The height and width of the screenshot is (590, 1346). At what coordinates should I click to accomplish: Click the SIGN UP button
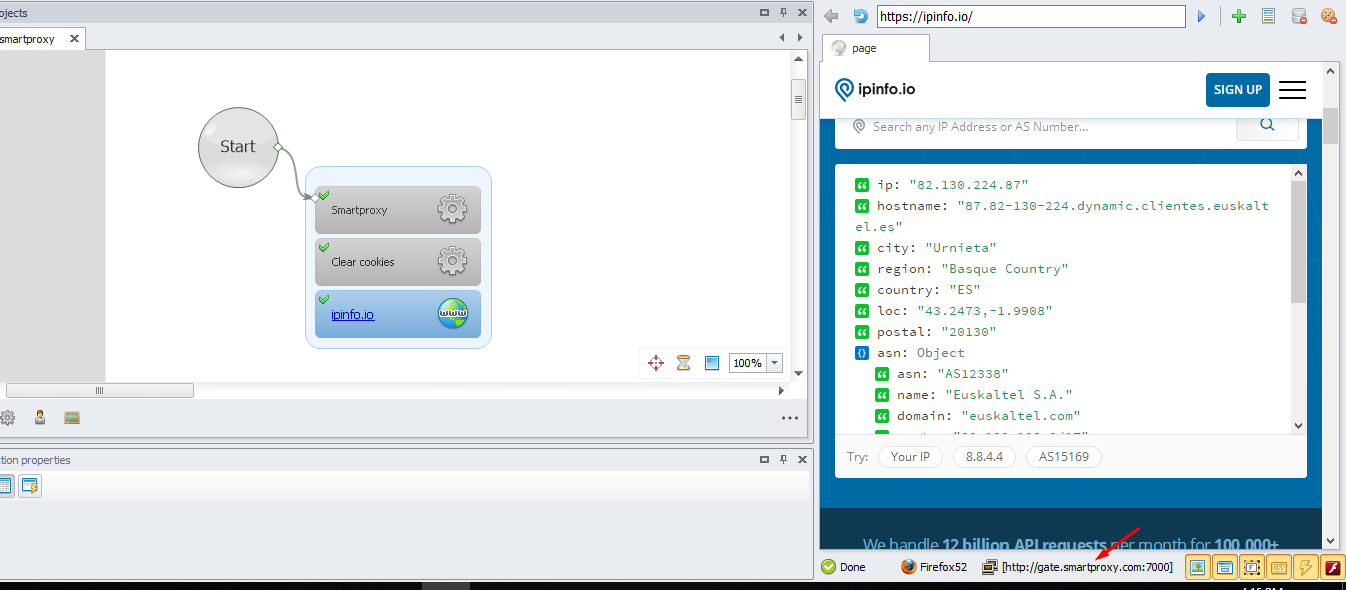(1237, 89)
